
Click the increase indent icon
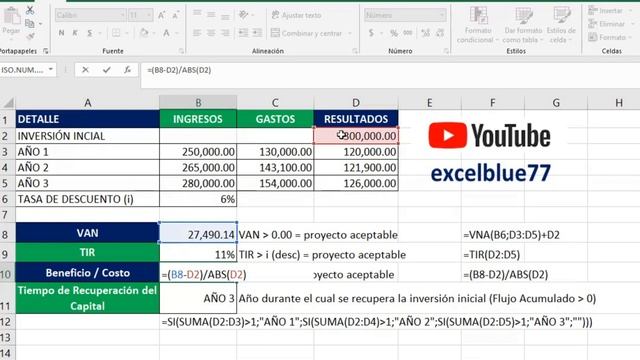coord(257,33)
